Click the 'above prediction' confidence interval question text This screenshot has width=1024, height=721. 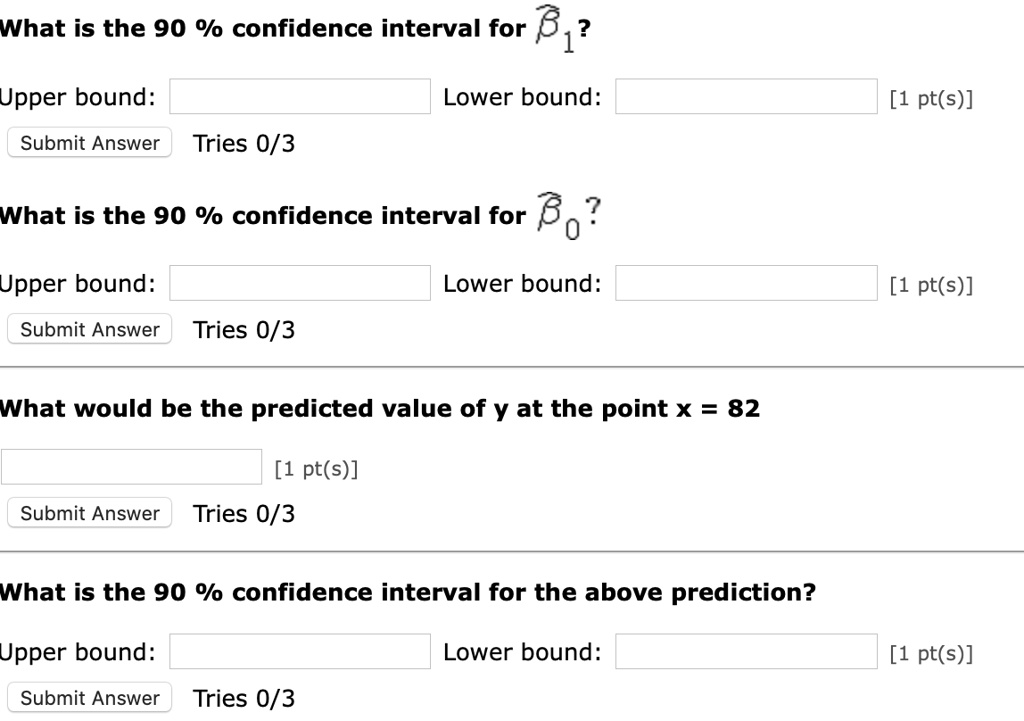[408, 592]
